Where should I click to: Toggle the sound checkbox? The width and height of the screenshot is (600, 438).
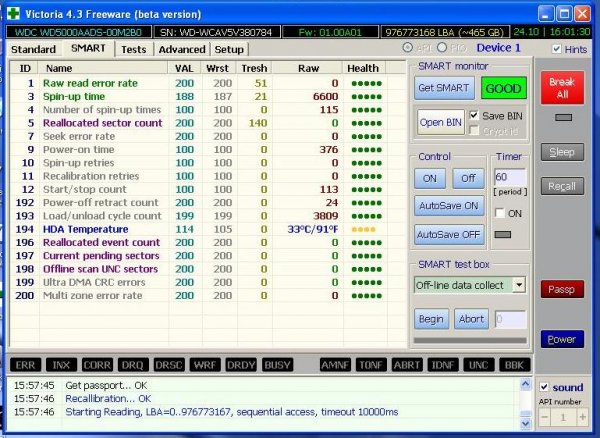click(x=544, y=387)
